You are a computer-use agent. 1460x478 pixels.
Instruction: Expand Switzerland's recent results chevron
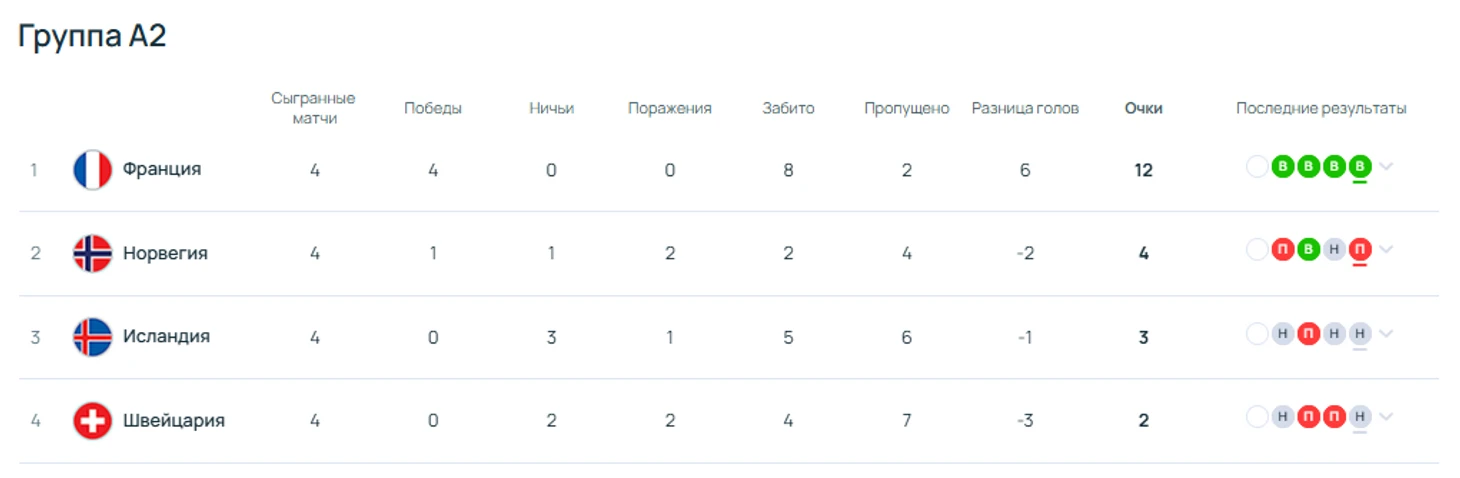1385,417
